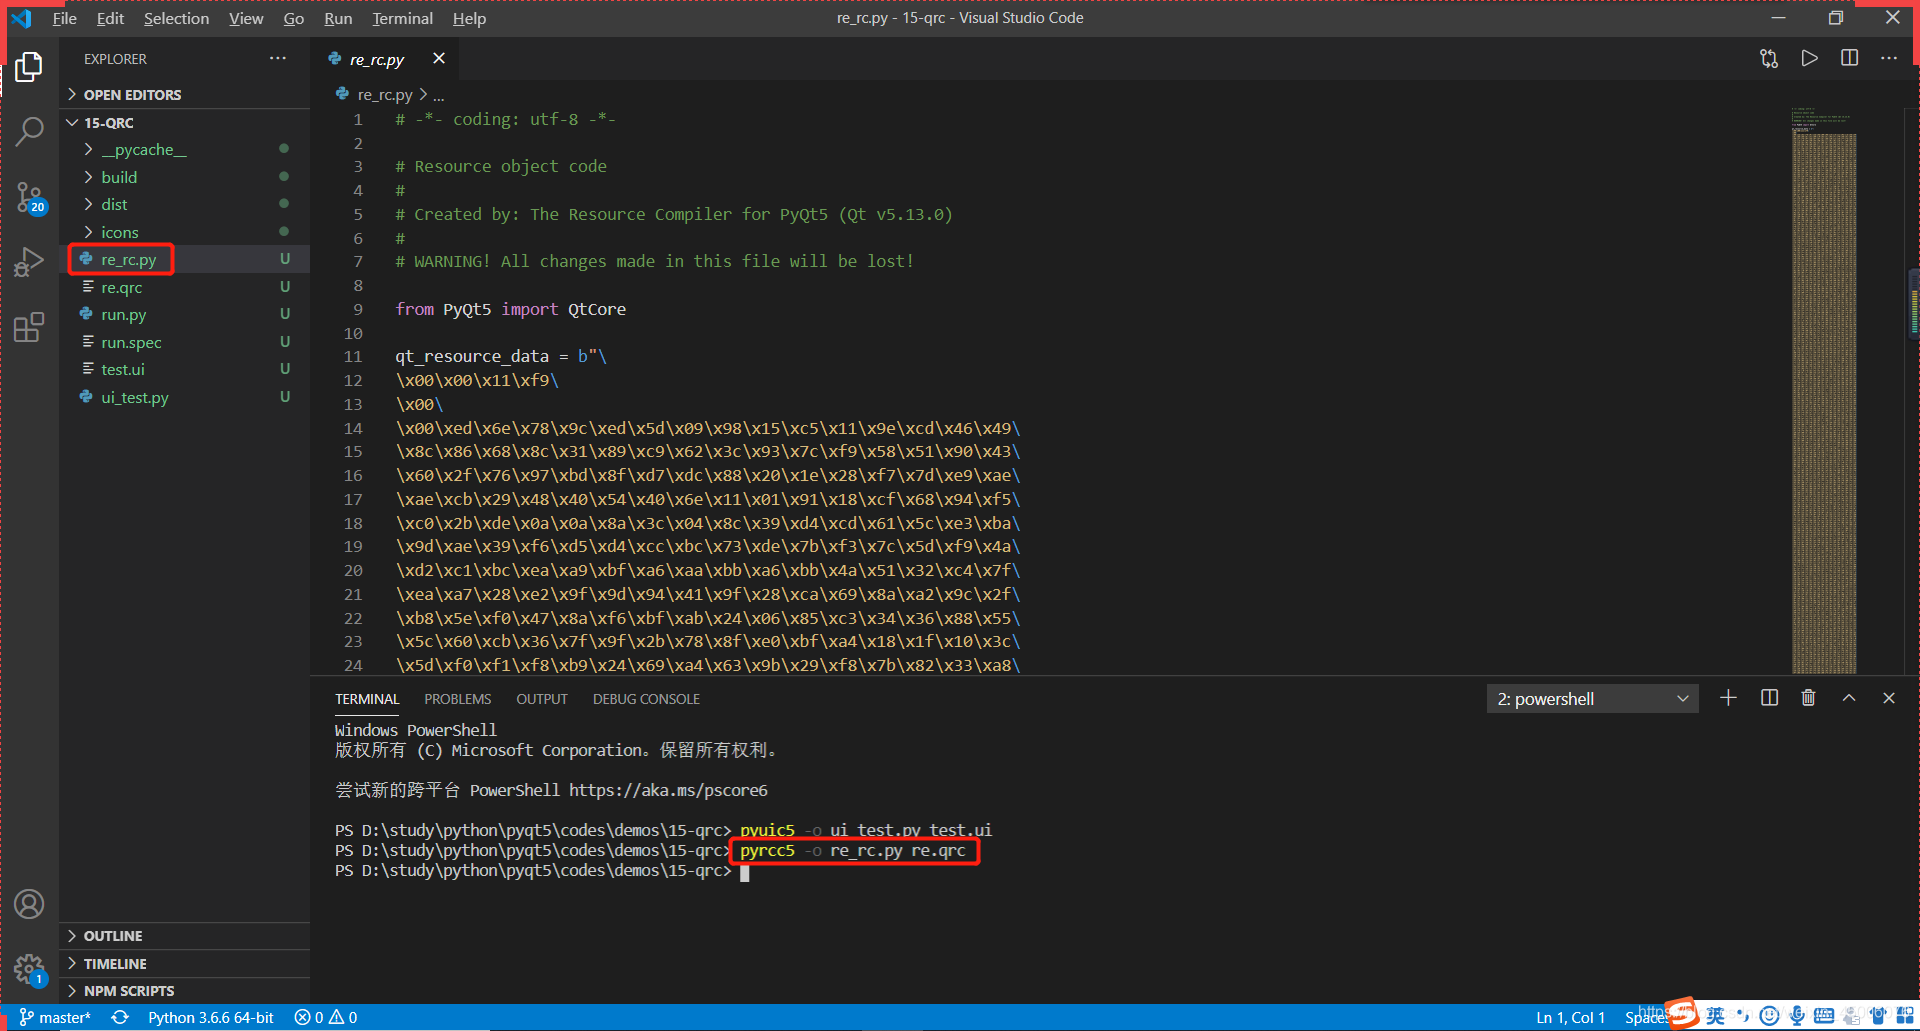The width and height of the screenshot is (1920, 1031).
Task: Switch to the PROBLEMS panel tab
Action: [x=457, y=699]
